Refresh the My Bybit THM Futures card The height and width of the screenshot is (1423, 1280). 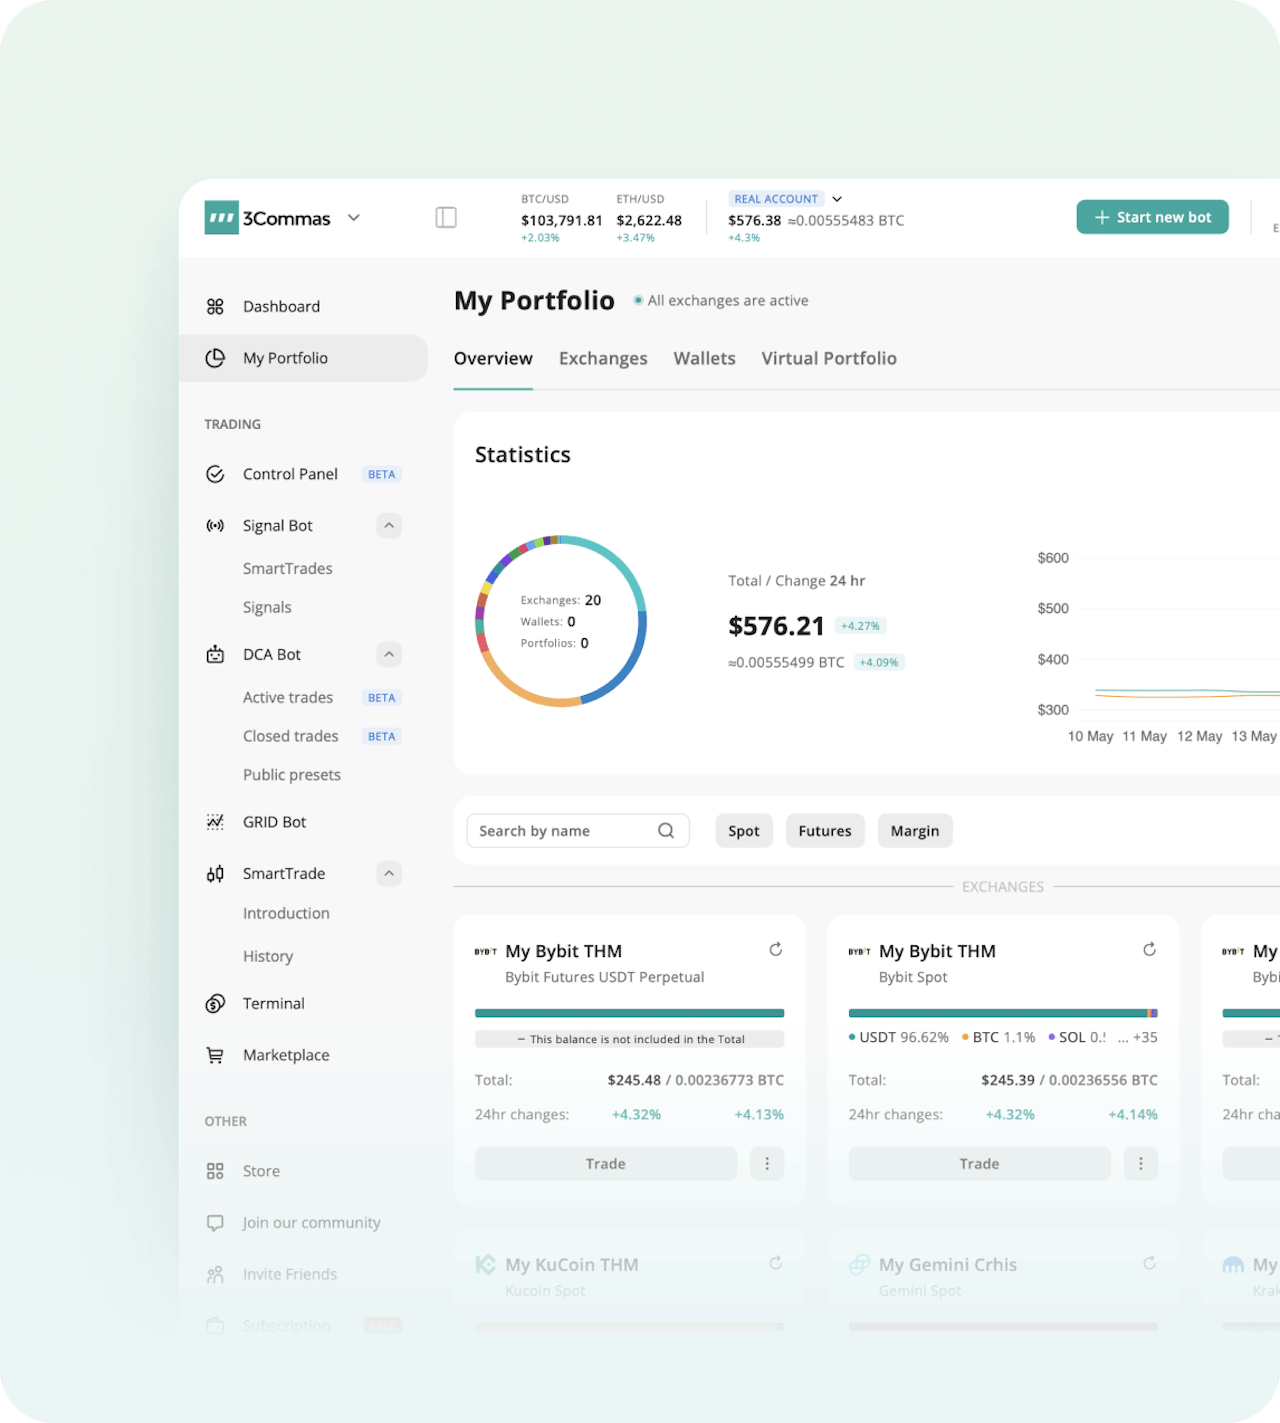tap(776, 950)
